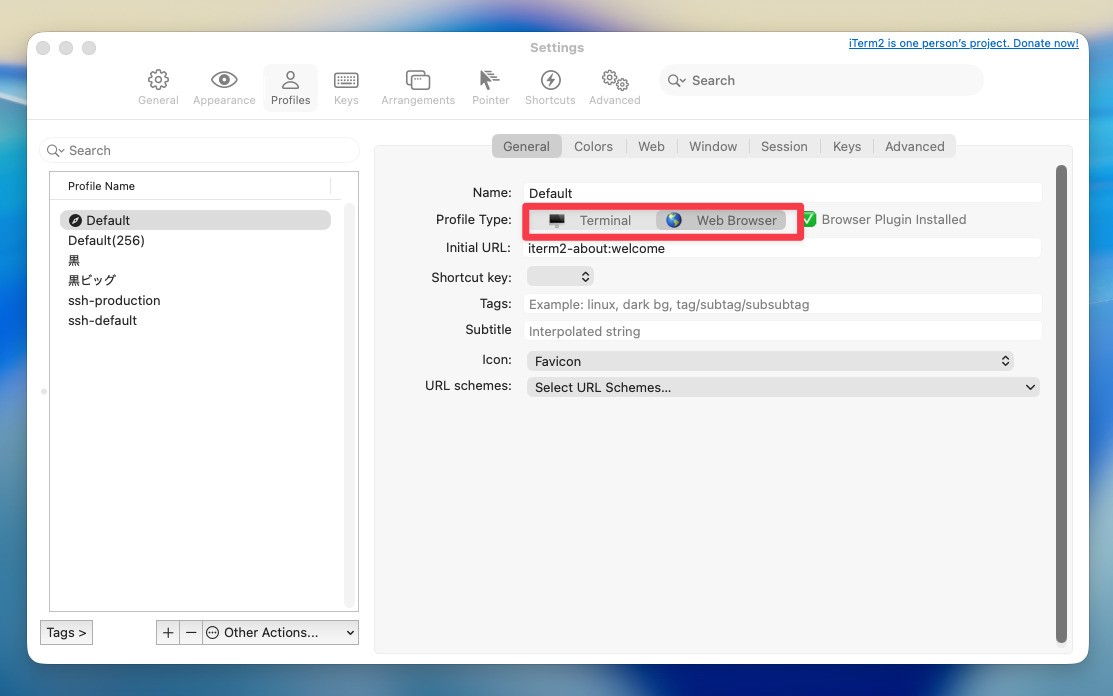Select the ssh-production profile
The width and height of the screenshot is (1113, 696).
195,300
